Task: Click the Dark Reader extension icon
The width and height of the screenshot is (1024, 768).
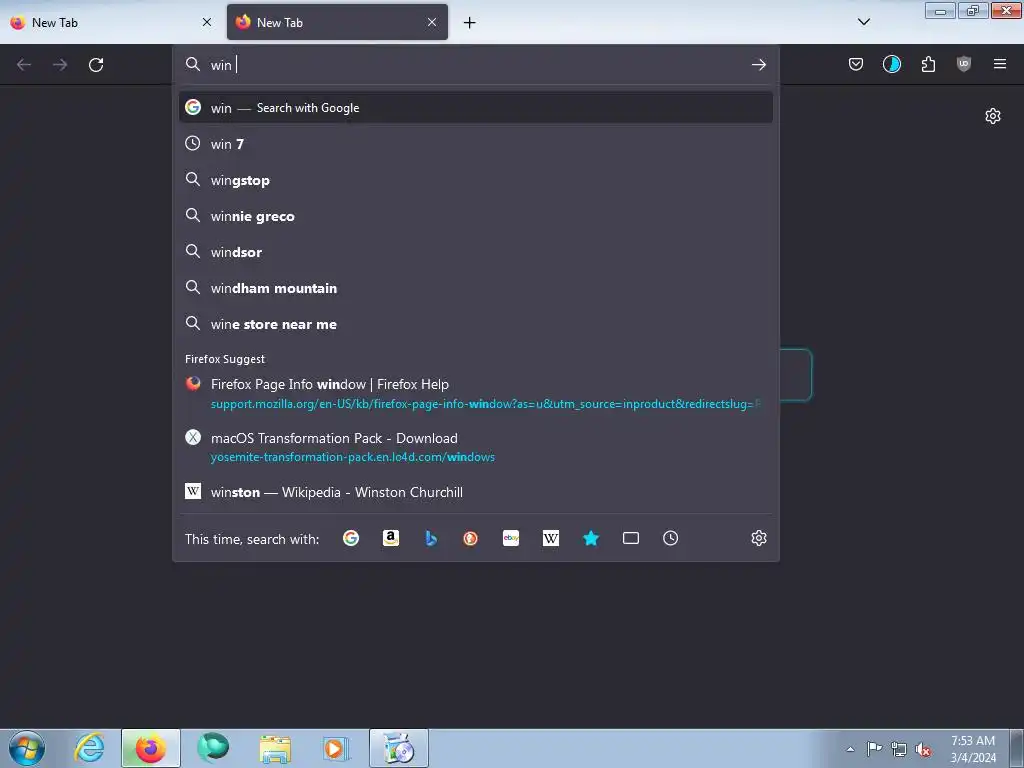Action: coord(892,64)
